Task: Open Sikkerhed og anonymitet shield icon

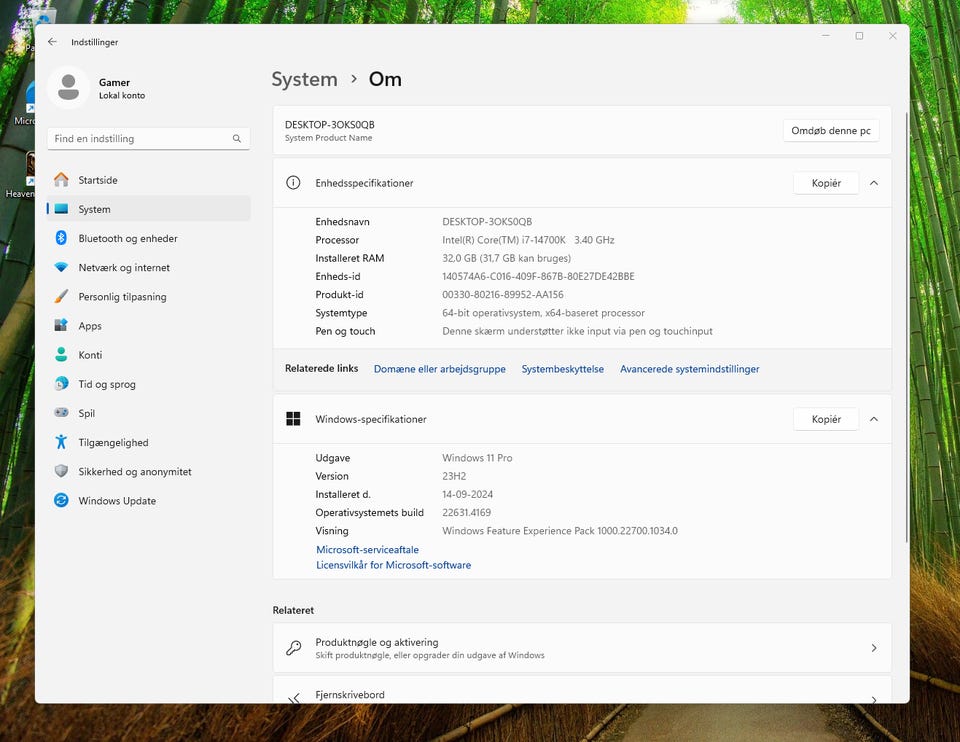Action: click(62, 472)
